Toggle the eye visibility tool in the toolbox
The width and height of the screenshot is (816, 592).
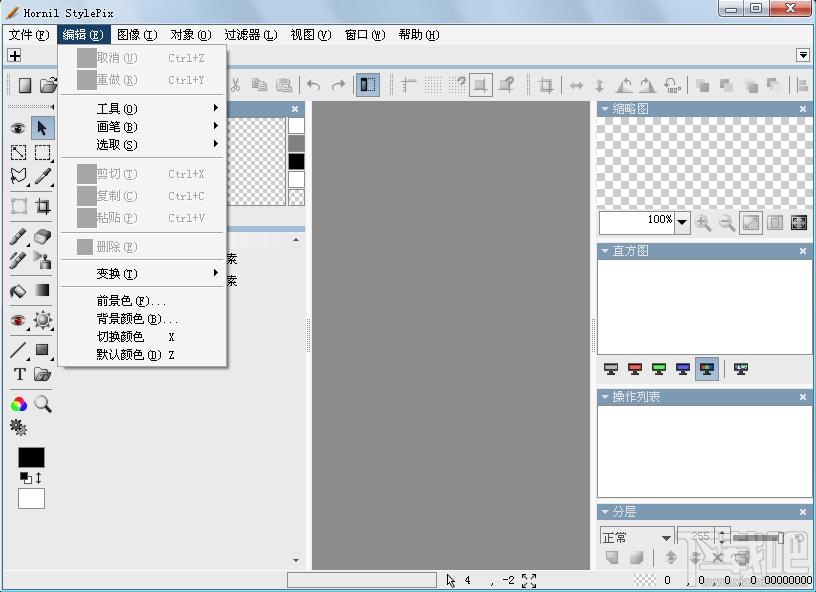pos(19,127)
